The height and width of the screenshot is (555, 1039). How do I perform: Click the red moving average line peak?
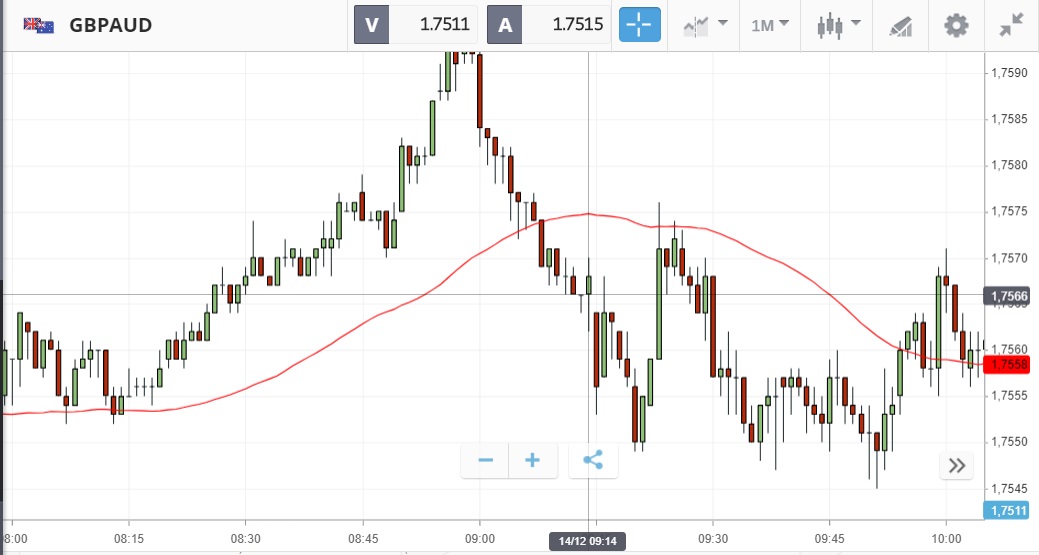588,213
